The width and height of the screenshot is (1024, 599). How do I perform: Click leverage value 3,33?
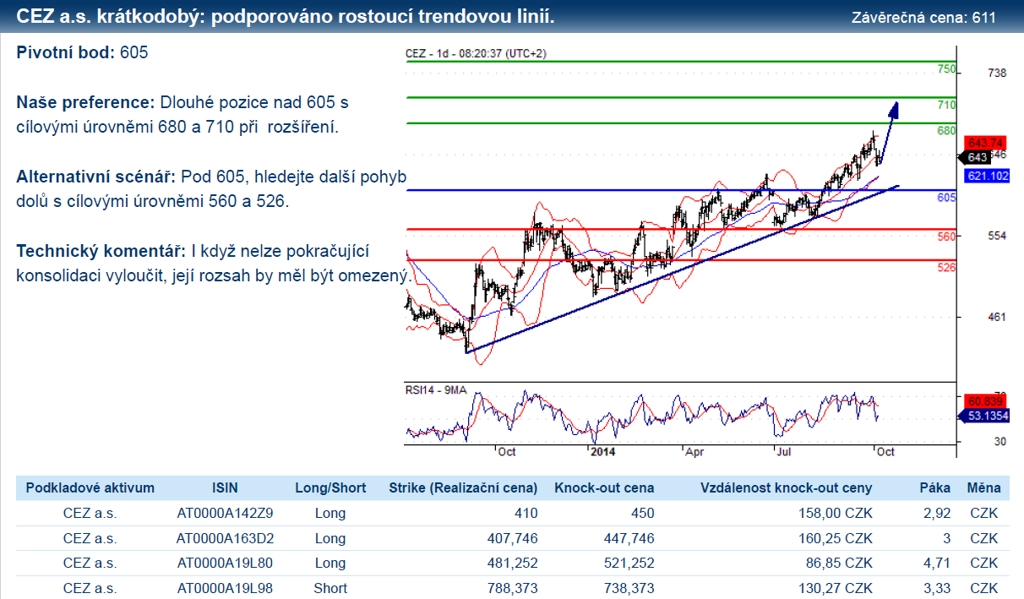(x=937, y=589)
